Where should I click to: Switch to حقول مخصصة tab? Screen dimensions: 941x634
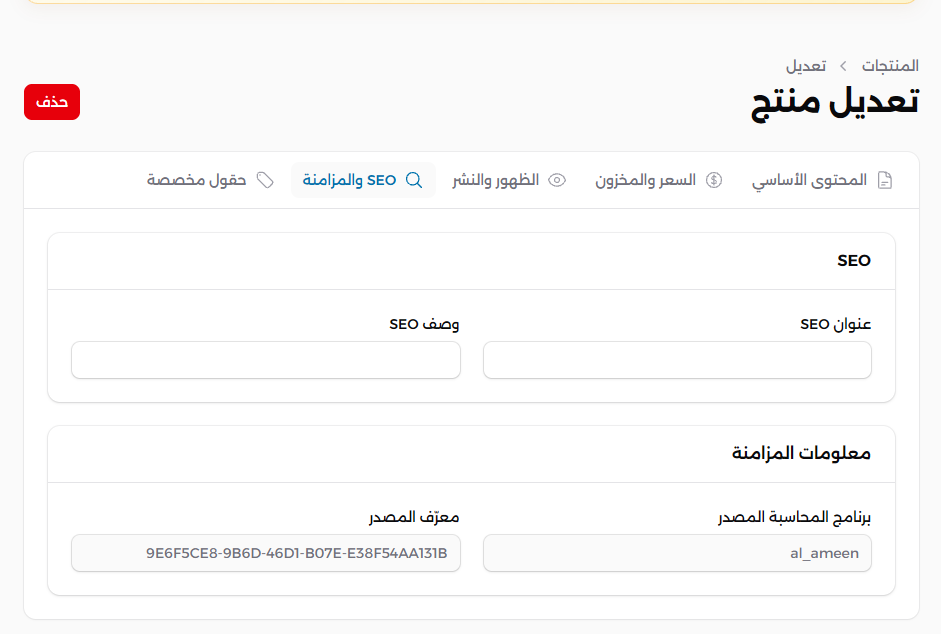(210, 180)
